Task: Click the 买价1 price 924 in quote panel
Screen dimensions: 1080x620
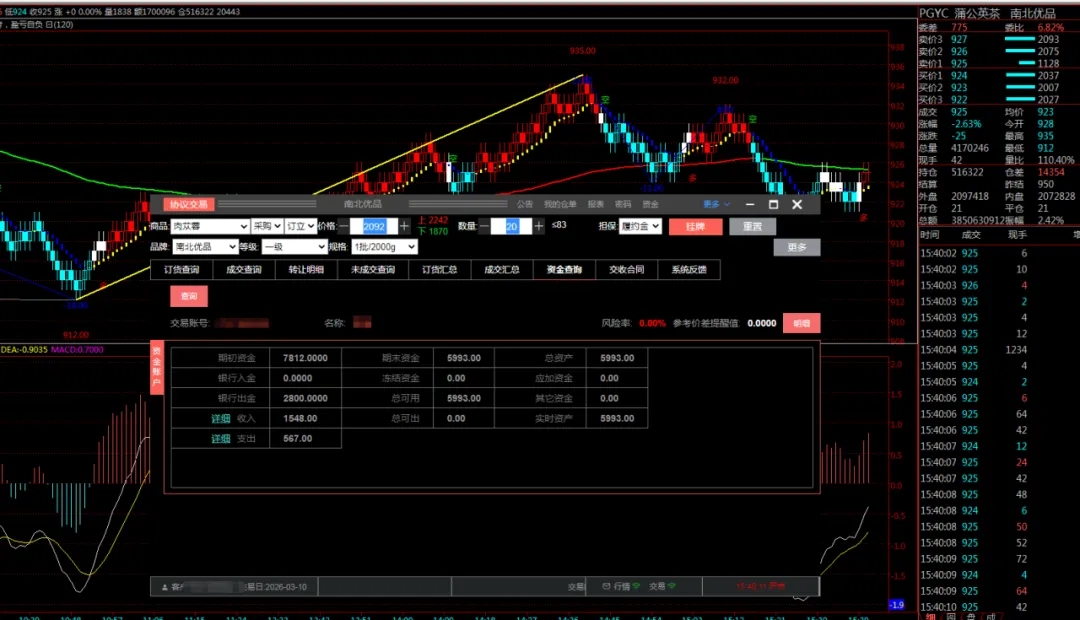Action: pyautogui.click(x=959, y=76)
